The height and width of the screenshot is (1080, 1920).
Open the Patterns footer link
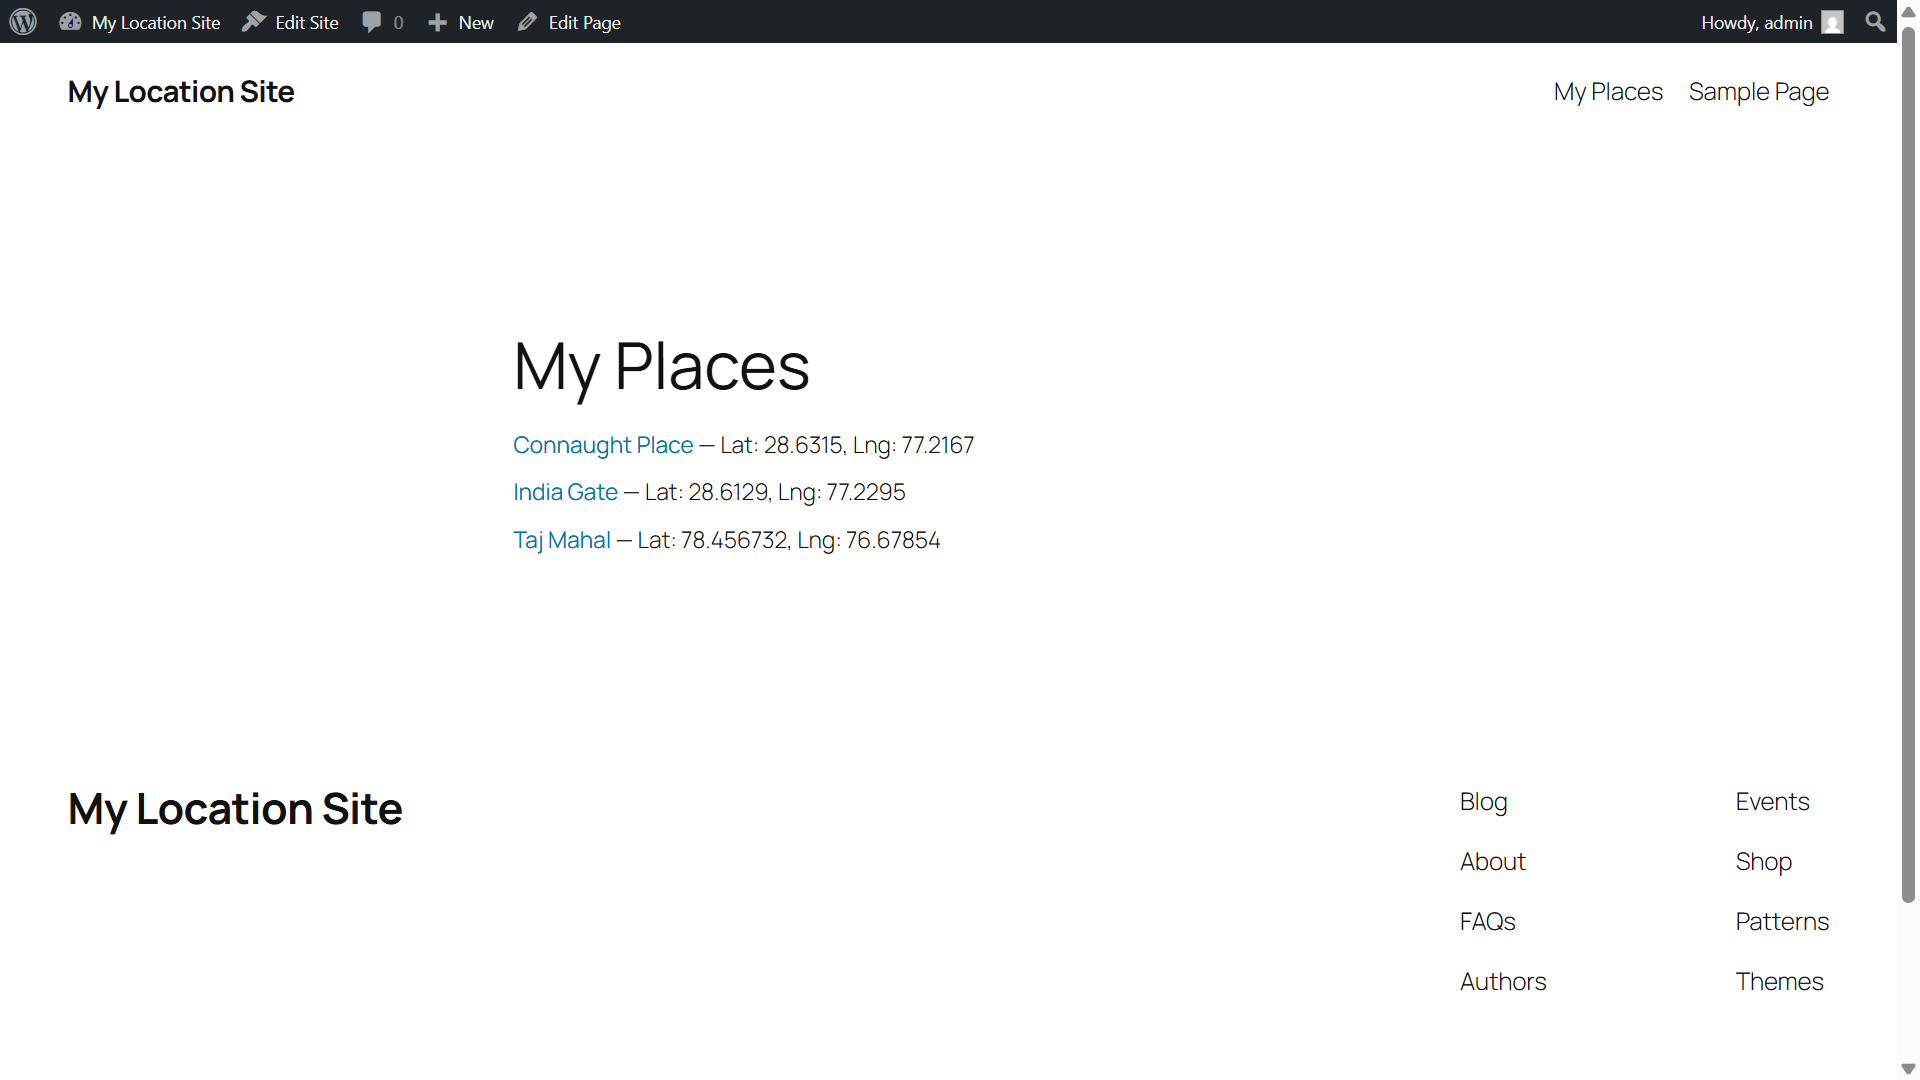click(x=1782, y=922)
